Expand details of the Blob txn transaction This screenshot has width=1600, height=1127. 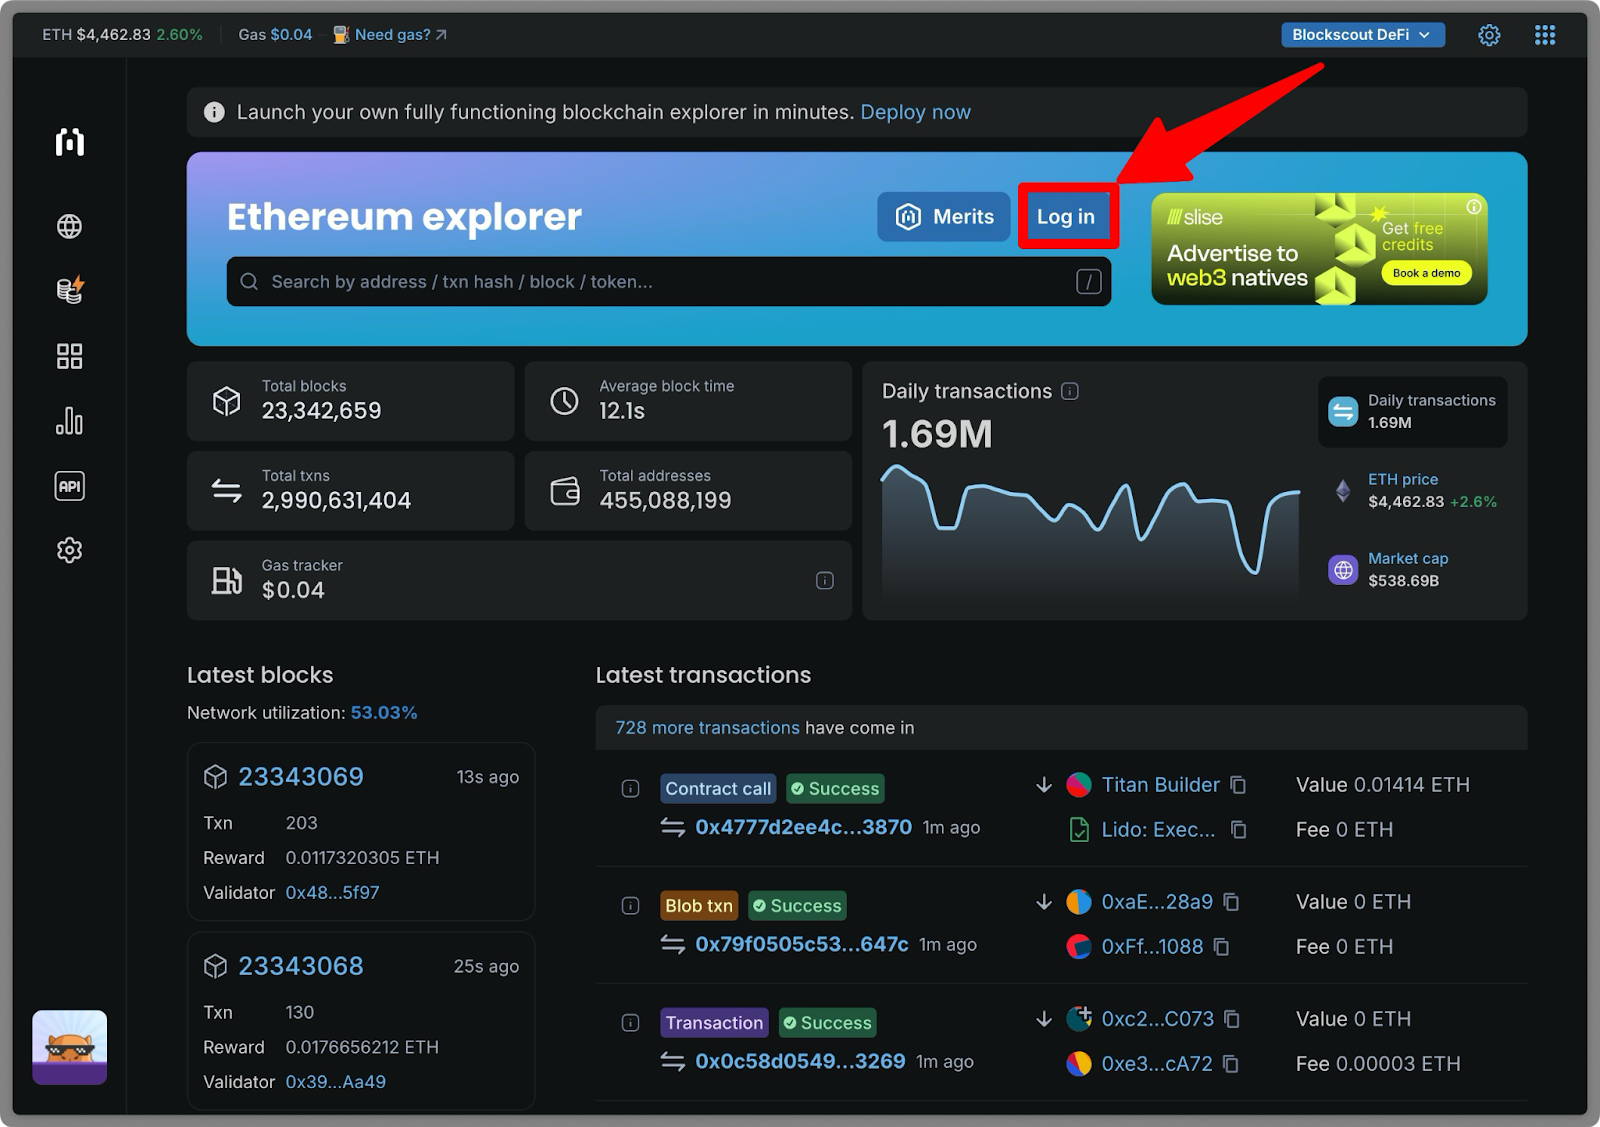[630, 906]
